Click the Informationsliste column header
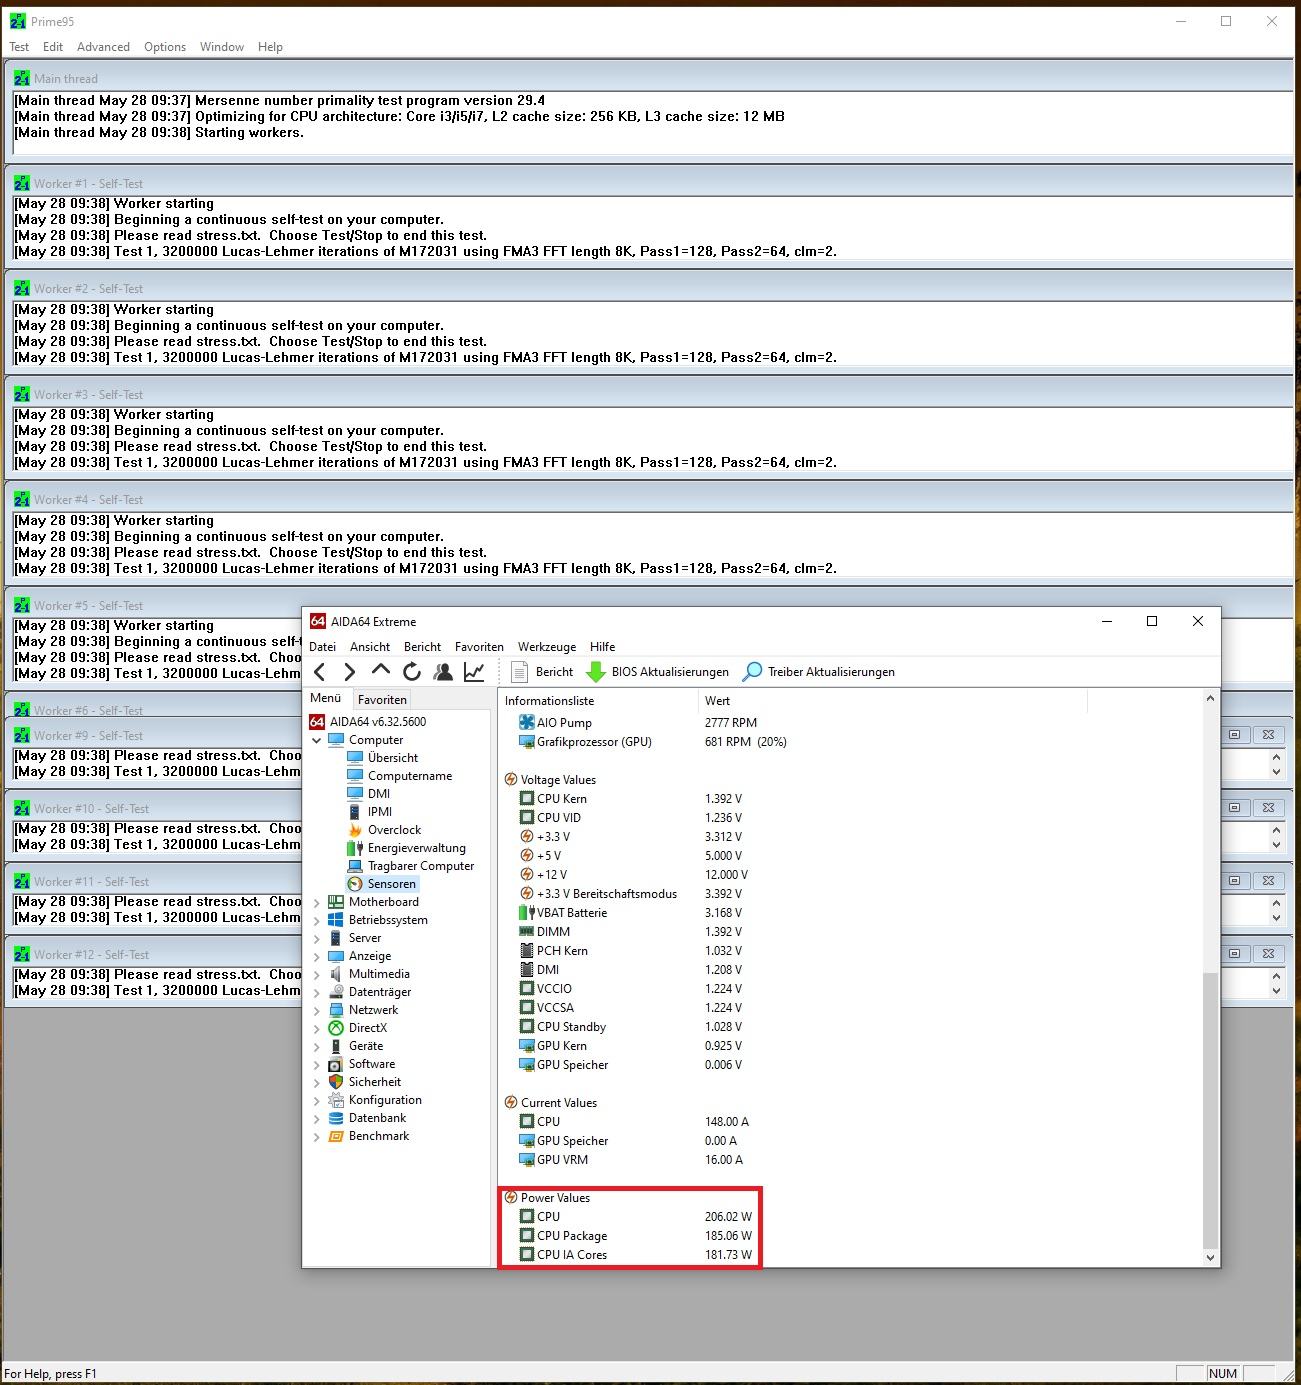 598,701
